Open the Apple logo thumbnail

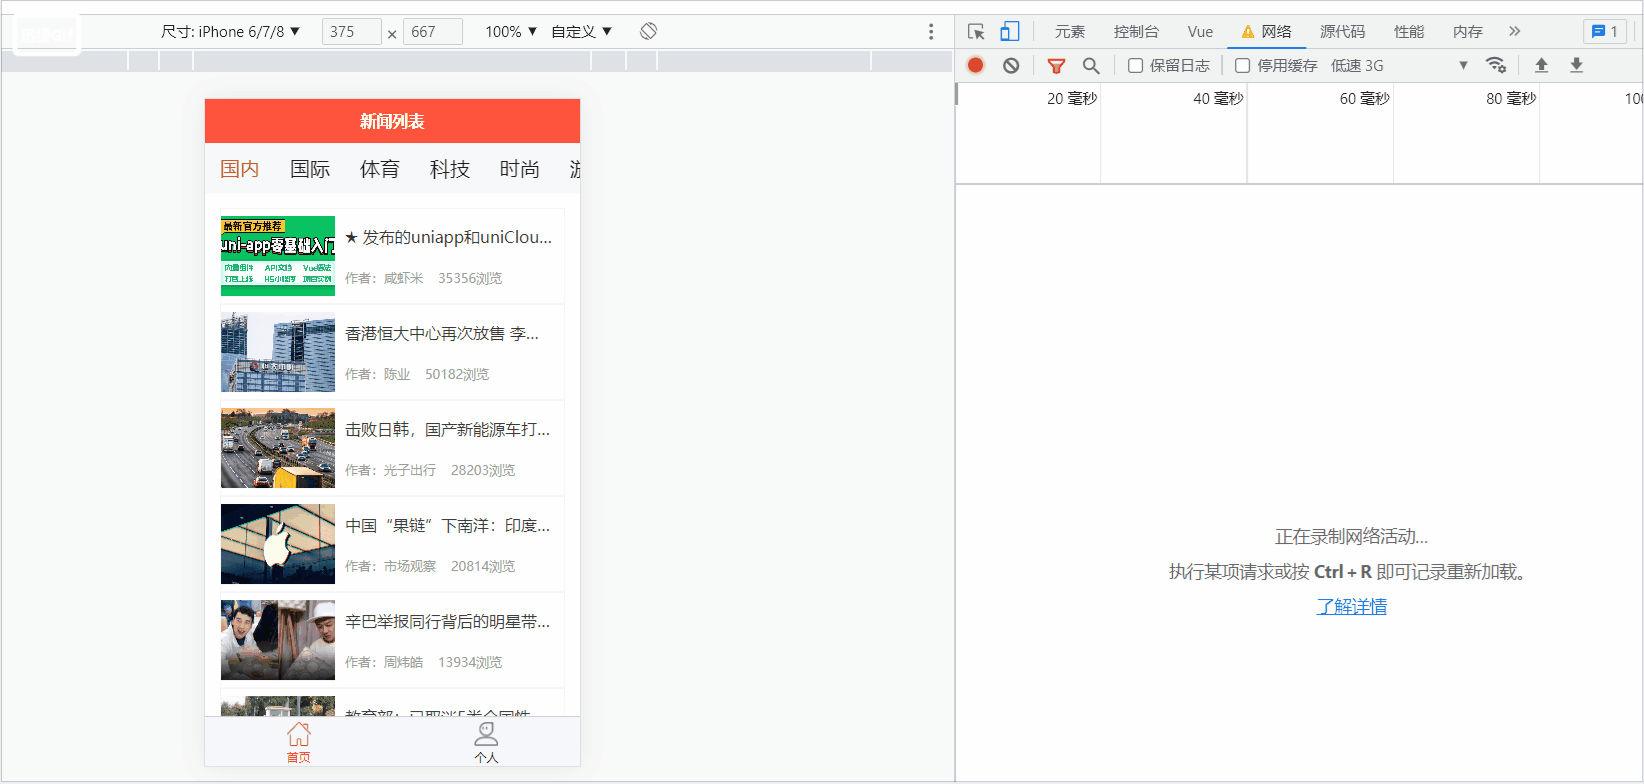pos(278,544)
